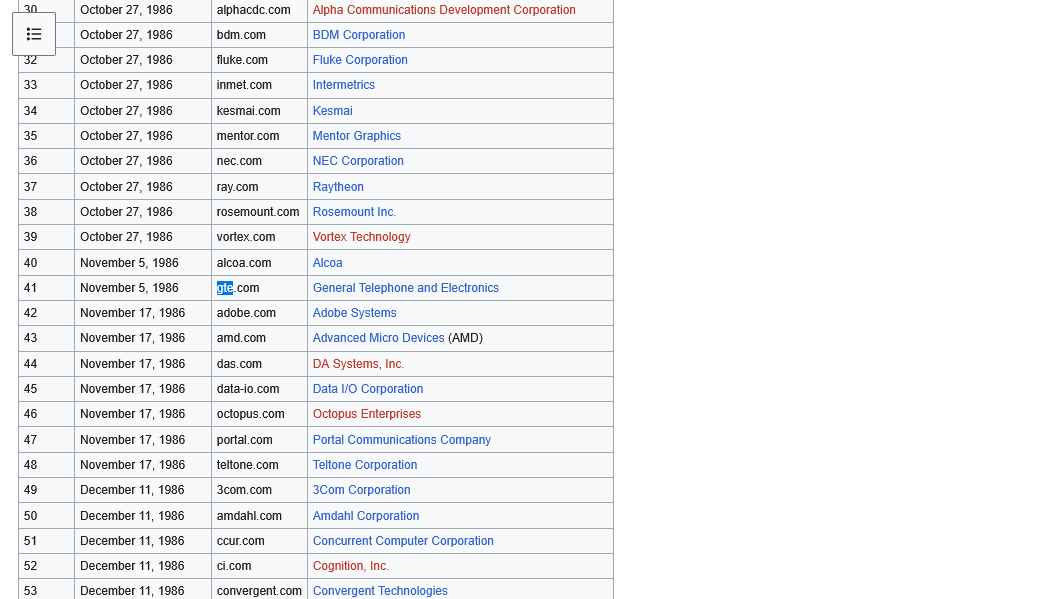Select the nec.com domain text

coord(239,161)
